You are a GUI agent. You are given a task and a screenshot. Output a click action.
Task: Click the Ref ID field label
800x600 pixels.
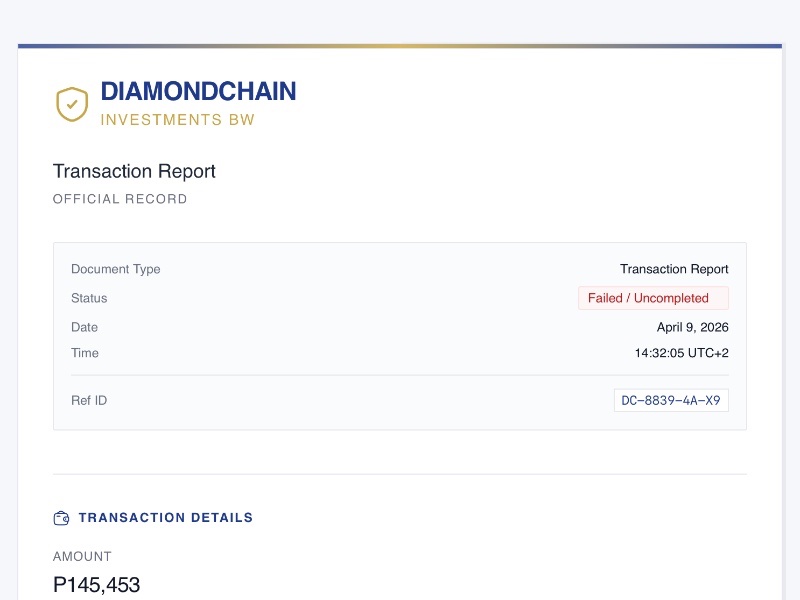point(89,400)
